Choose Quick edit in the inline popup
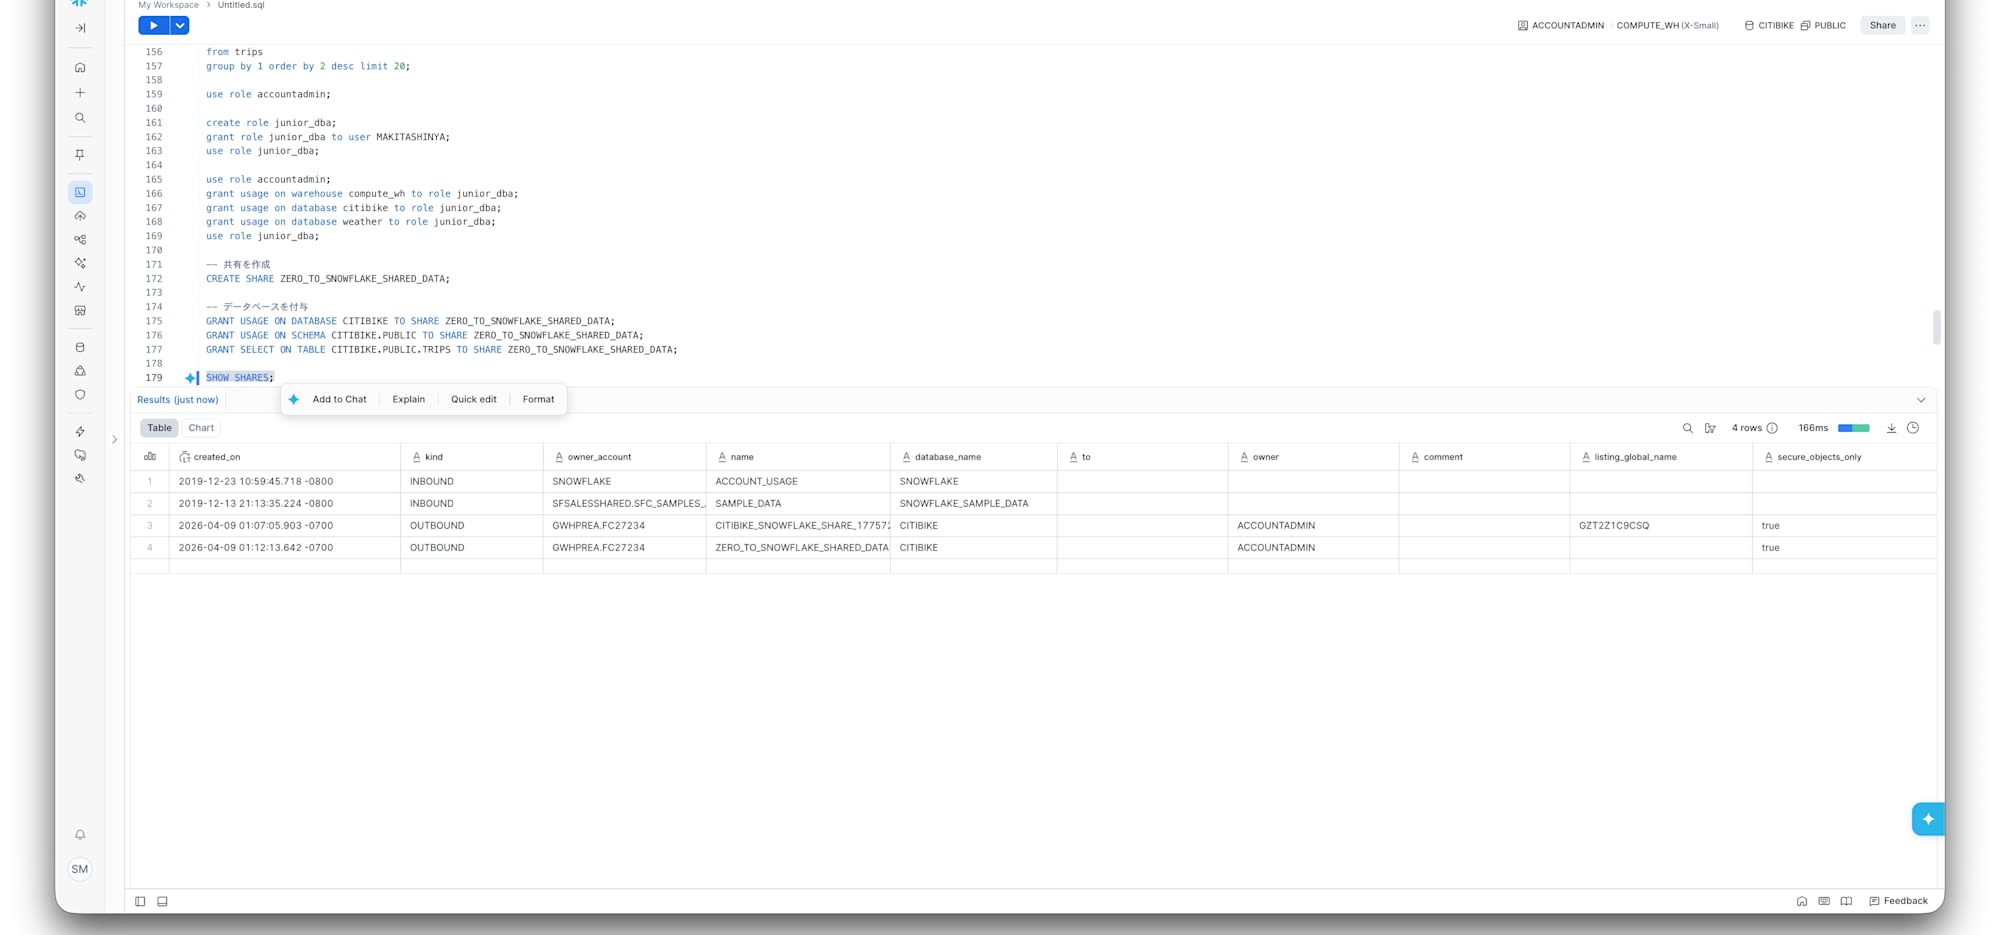2000x935 pixels. point(473,399)
